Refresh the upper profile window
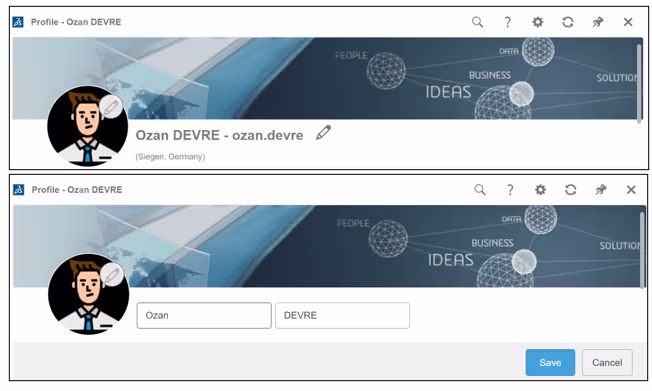Viewport: 652px width, 391px height. tap(568, 22)
